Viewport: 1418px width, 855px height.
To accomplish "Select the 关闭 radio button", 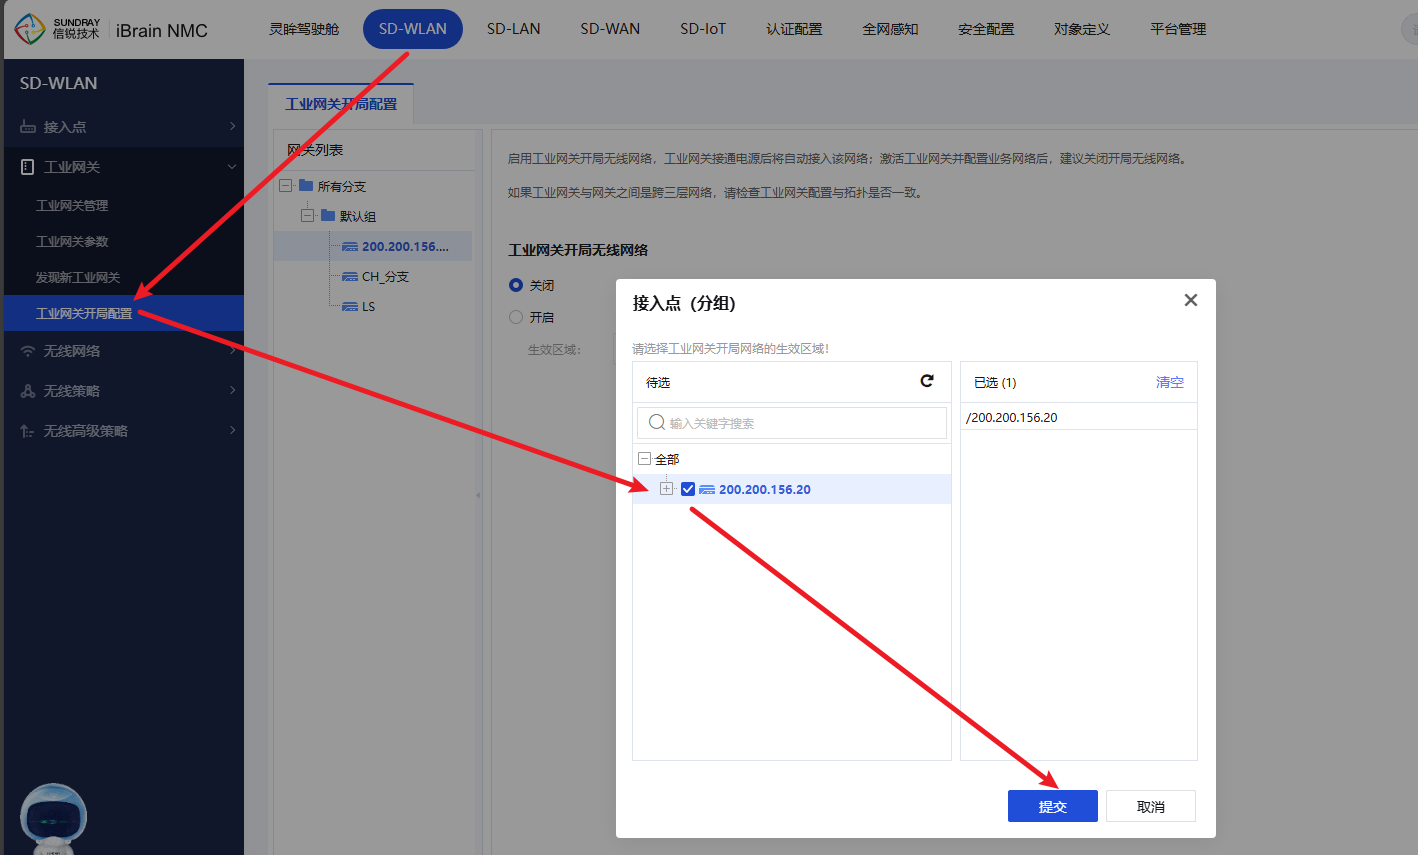I will (516, 285).
